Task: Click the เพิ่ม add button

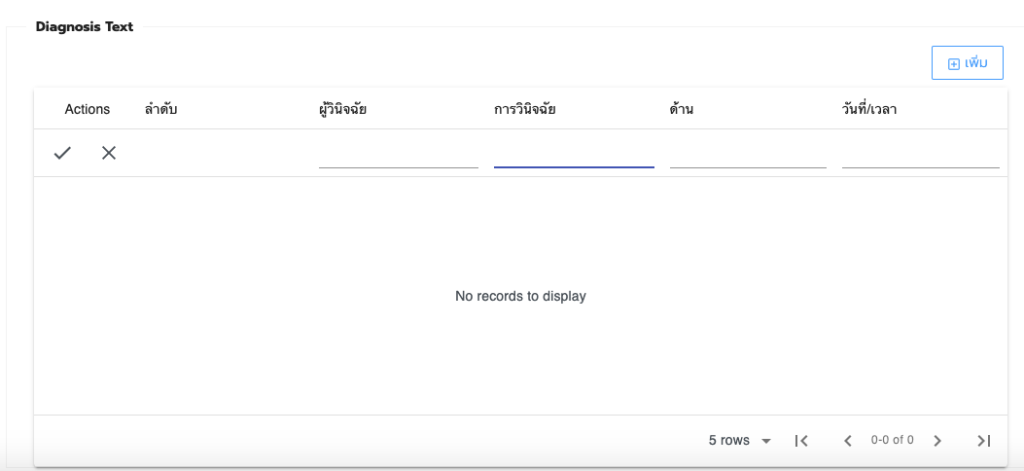Action: tap(967, 63)
